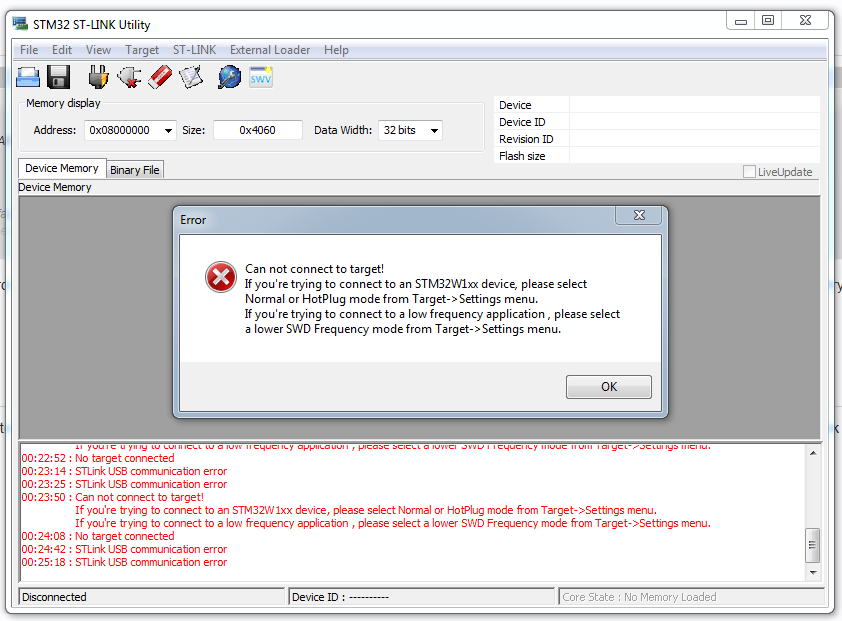
Task: Click the Update memory globe icon
Action: tap(229, 77)
